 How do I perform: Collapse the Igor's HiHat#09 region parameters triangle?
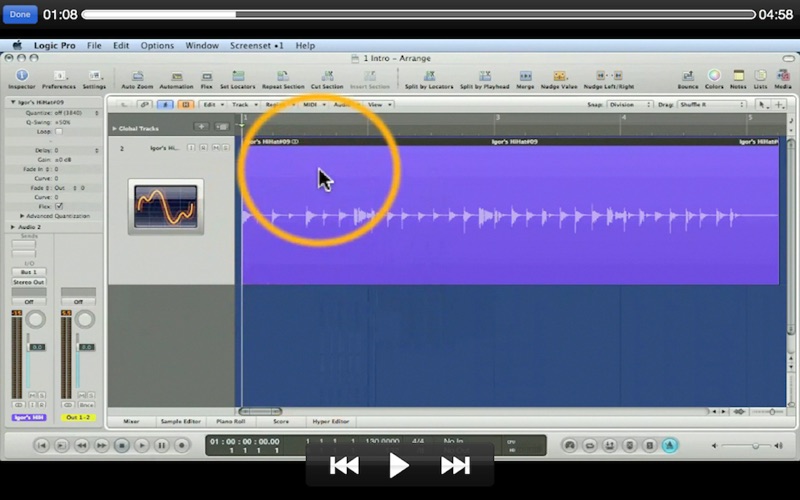tap(13, 103)
